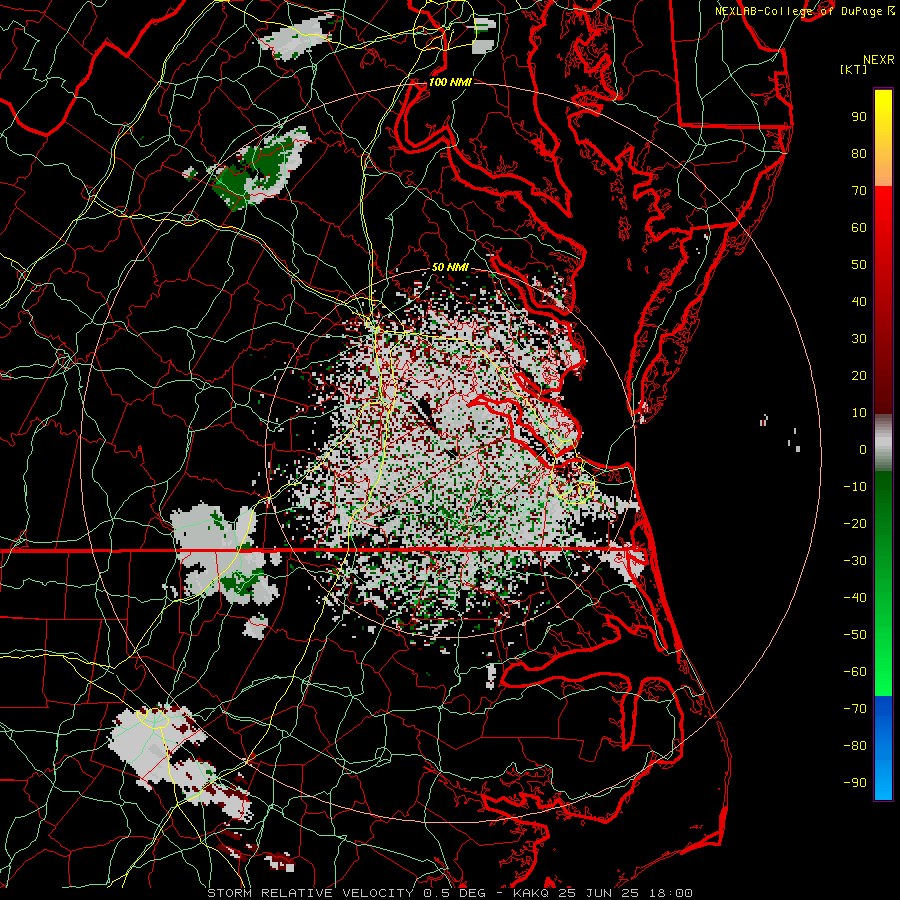
Task: Click the -10 knot scale label
Action: pyautogui.click(x=855, y=487)
